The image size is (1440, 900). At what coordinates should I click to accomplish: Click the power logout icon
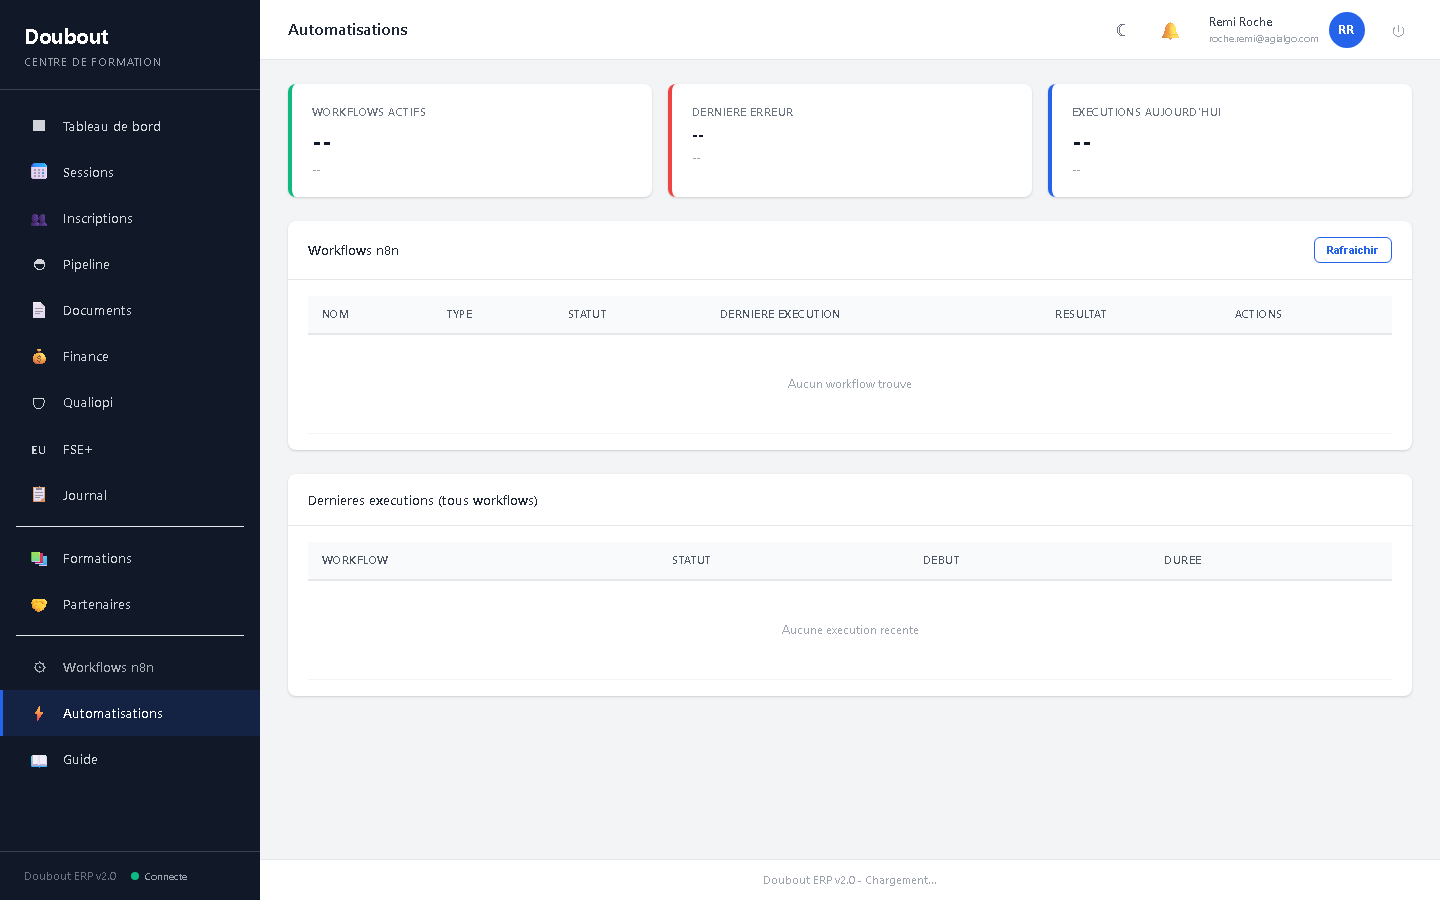point(1398,30)
